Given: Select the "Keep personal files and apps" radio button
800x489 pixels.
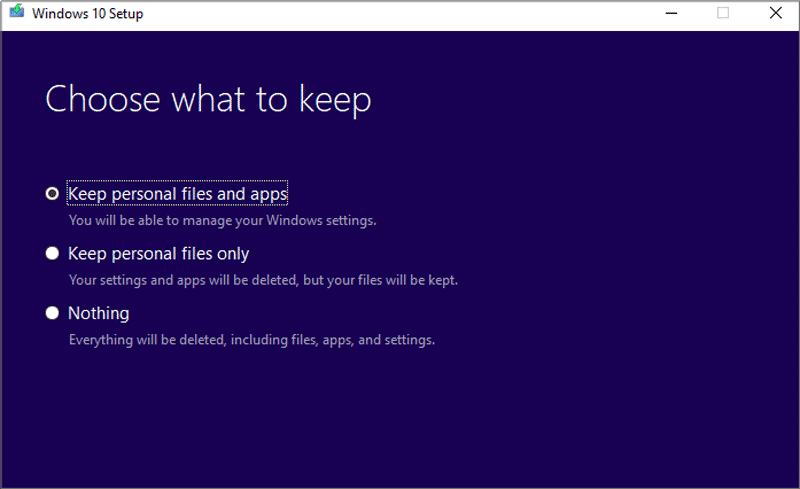Looking at the screenshot, I should [x=52, y=194].
